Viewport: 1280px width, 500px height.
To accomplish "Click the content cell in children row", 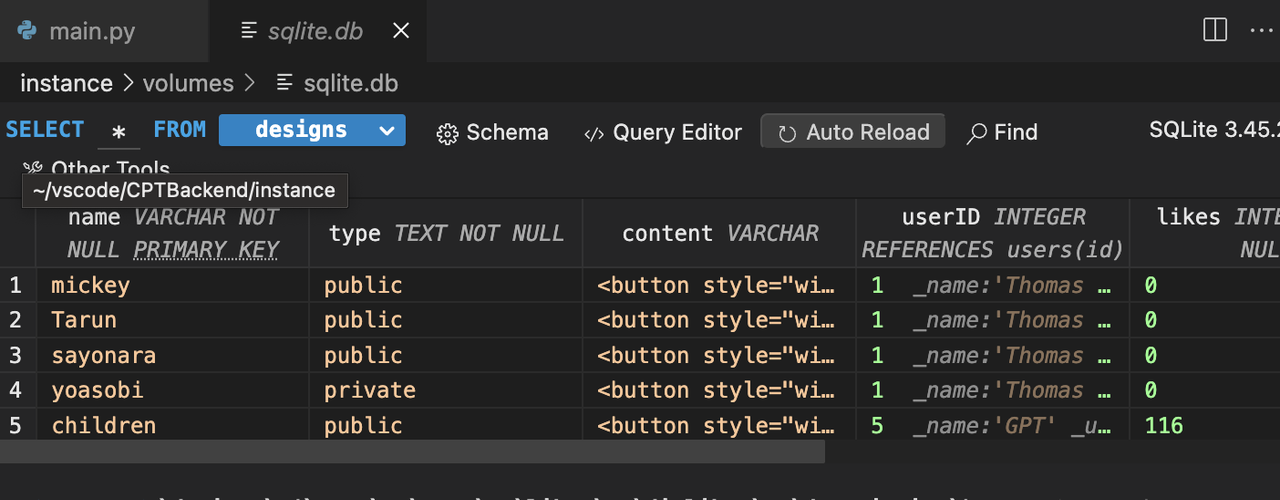I will (x=720, y=425).
